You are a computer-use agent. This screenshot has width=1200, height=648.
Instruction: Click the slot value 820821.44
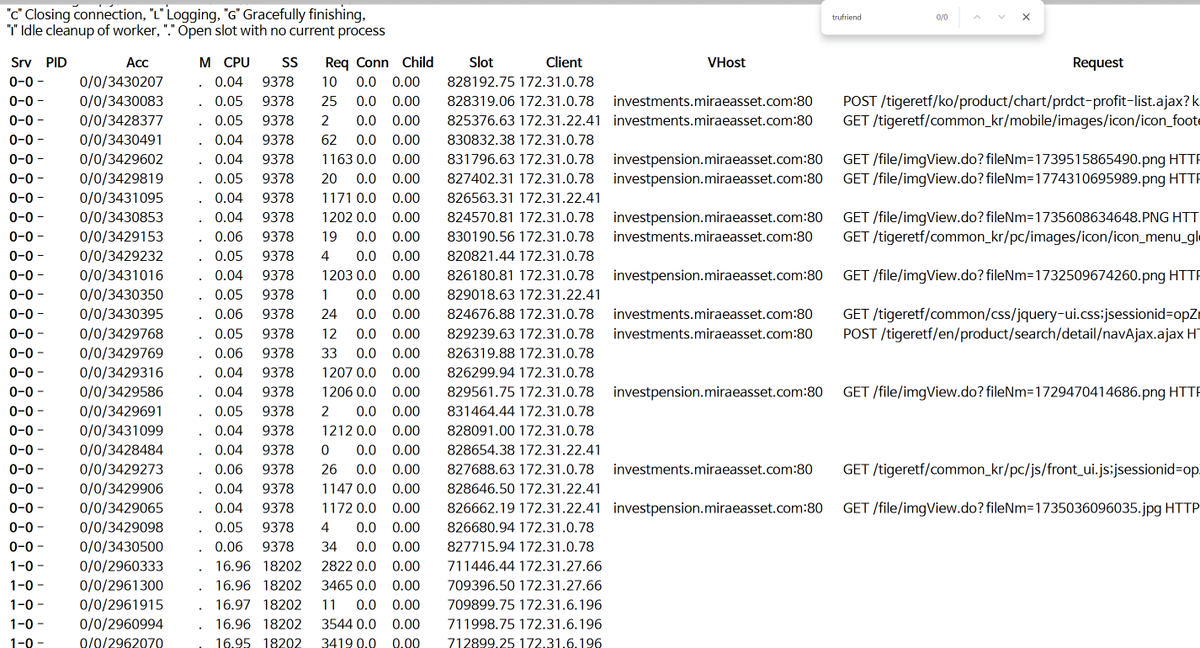click(480, 256)
